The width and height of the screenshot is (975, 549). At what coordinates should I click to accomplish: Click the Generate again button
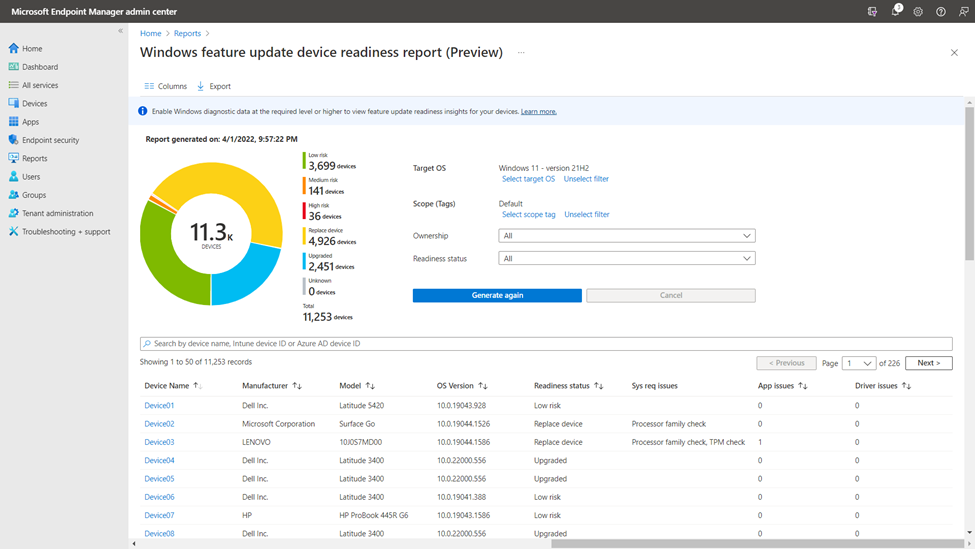(497, 295)
